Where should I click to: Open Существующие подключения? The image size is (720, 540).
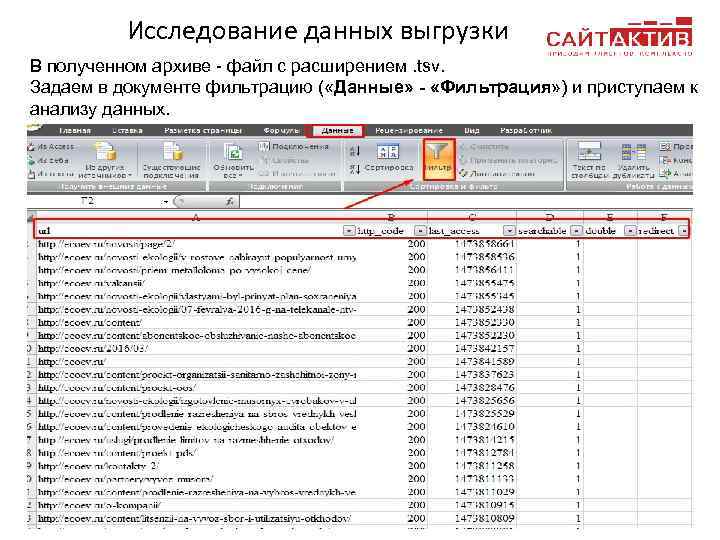(172, 160)
